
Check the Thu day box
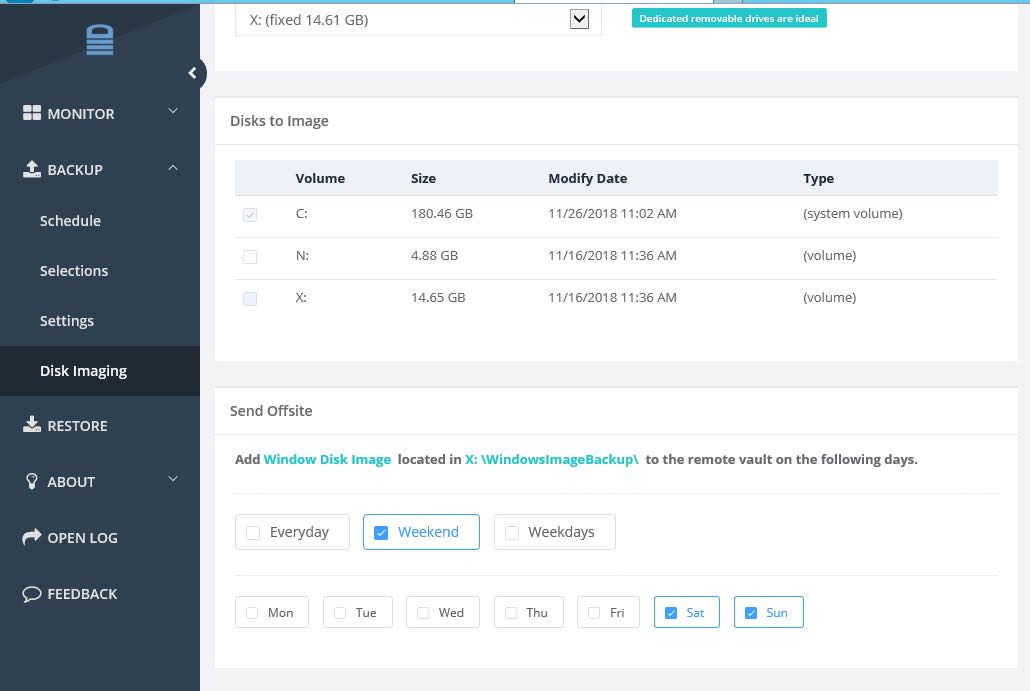click(529, 612)
